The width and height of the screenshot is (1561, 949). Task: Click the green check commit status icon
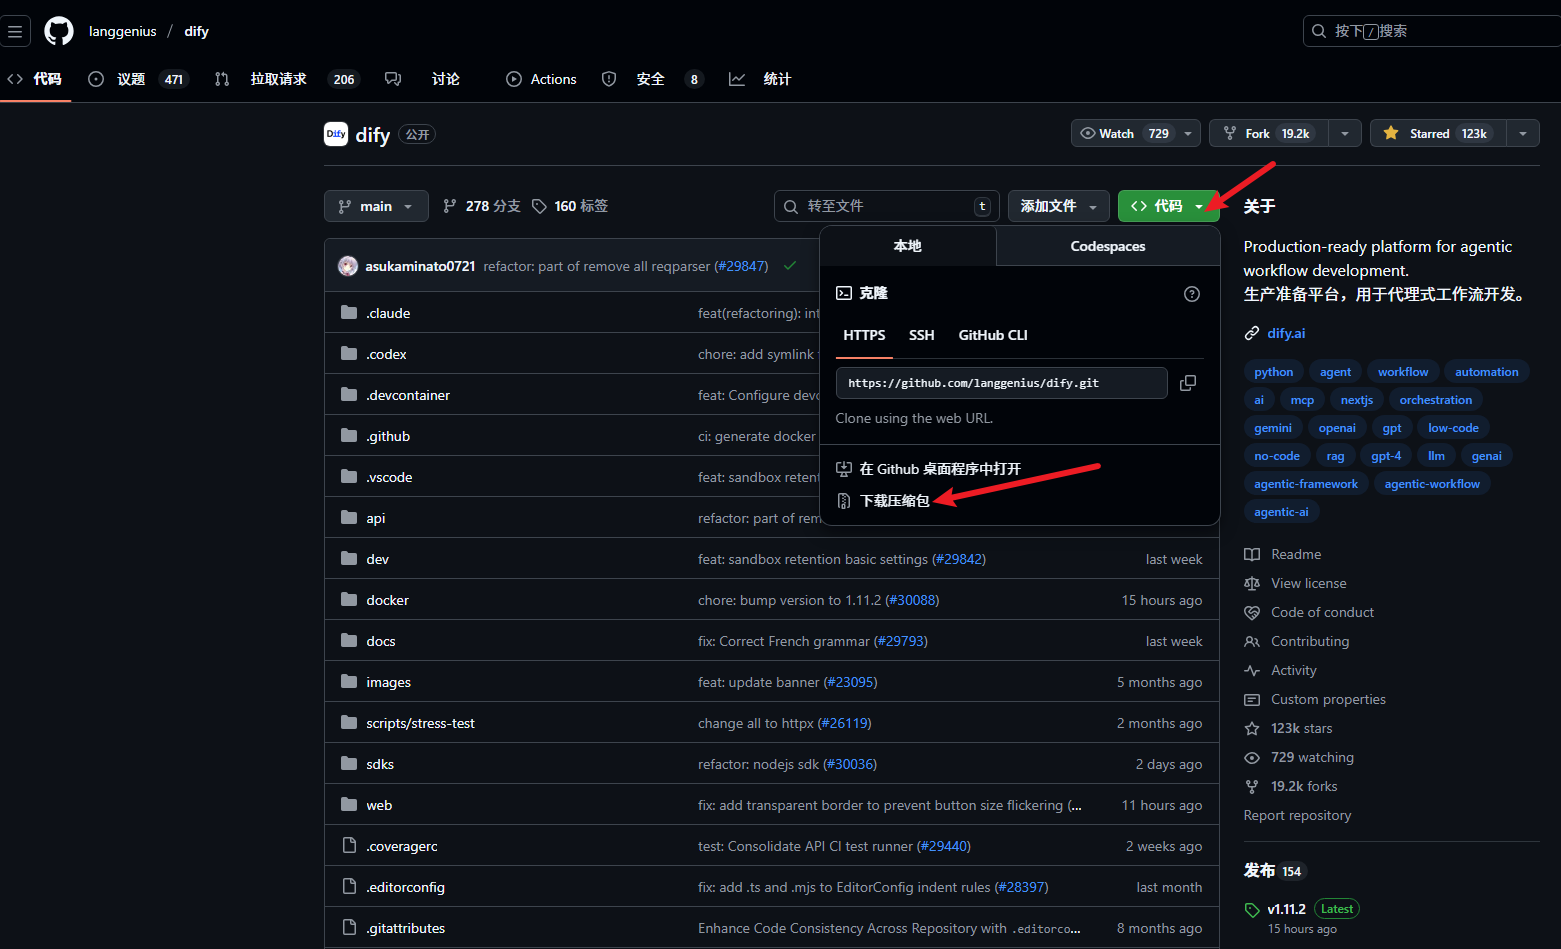tap(790, 266)
